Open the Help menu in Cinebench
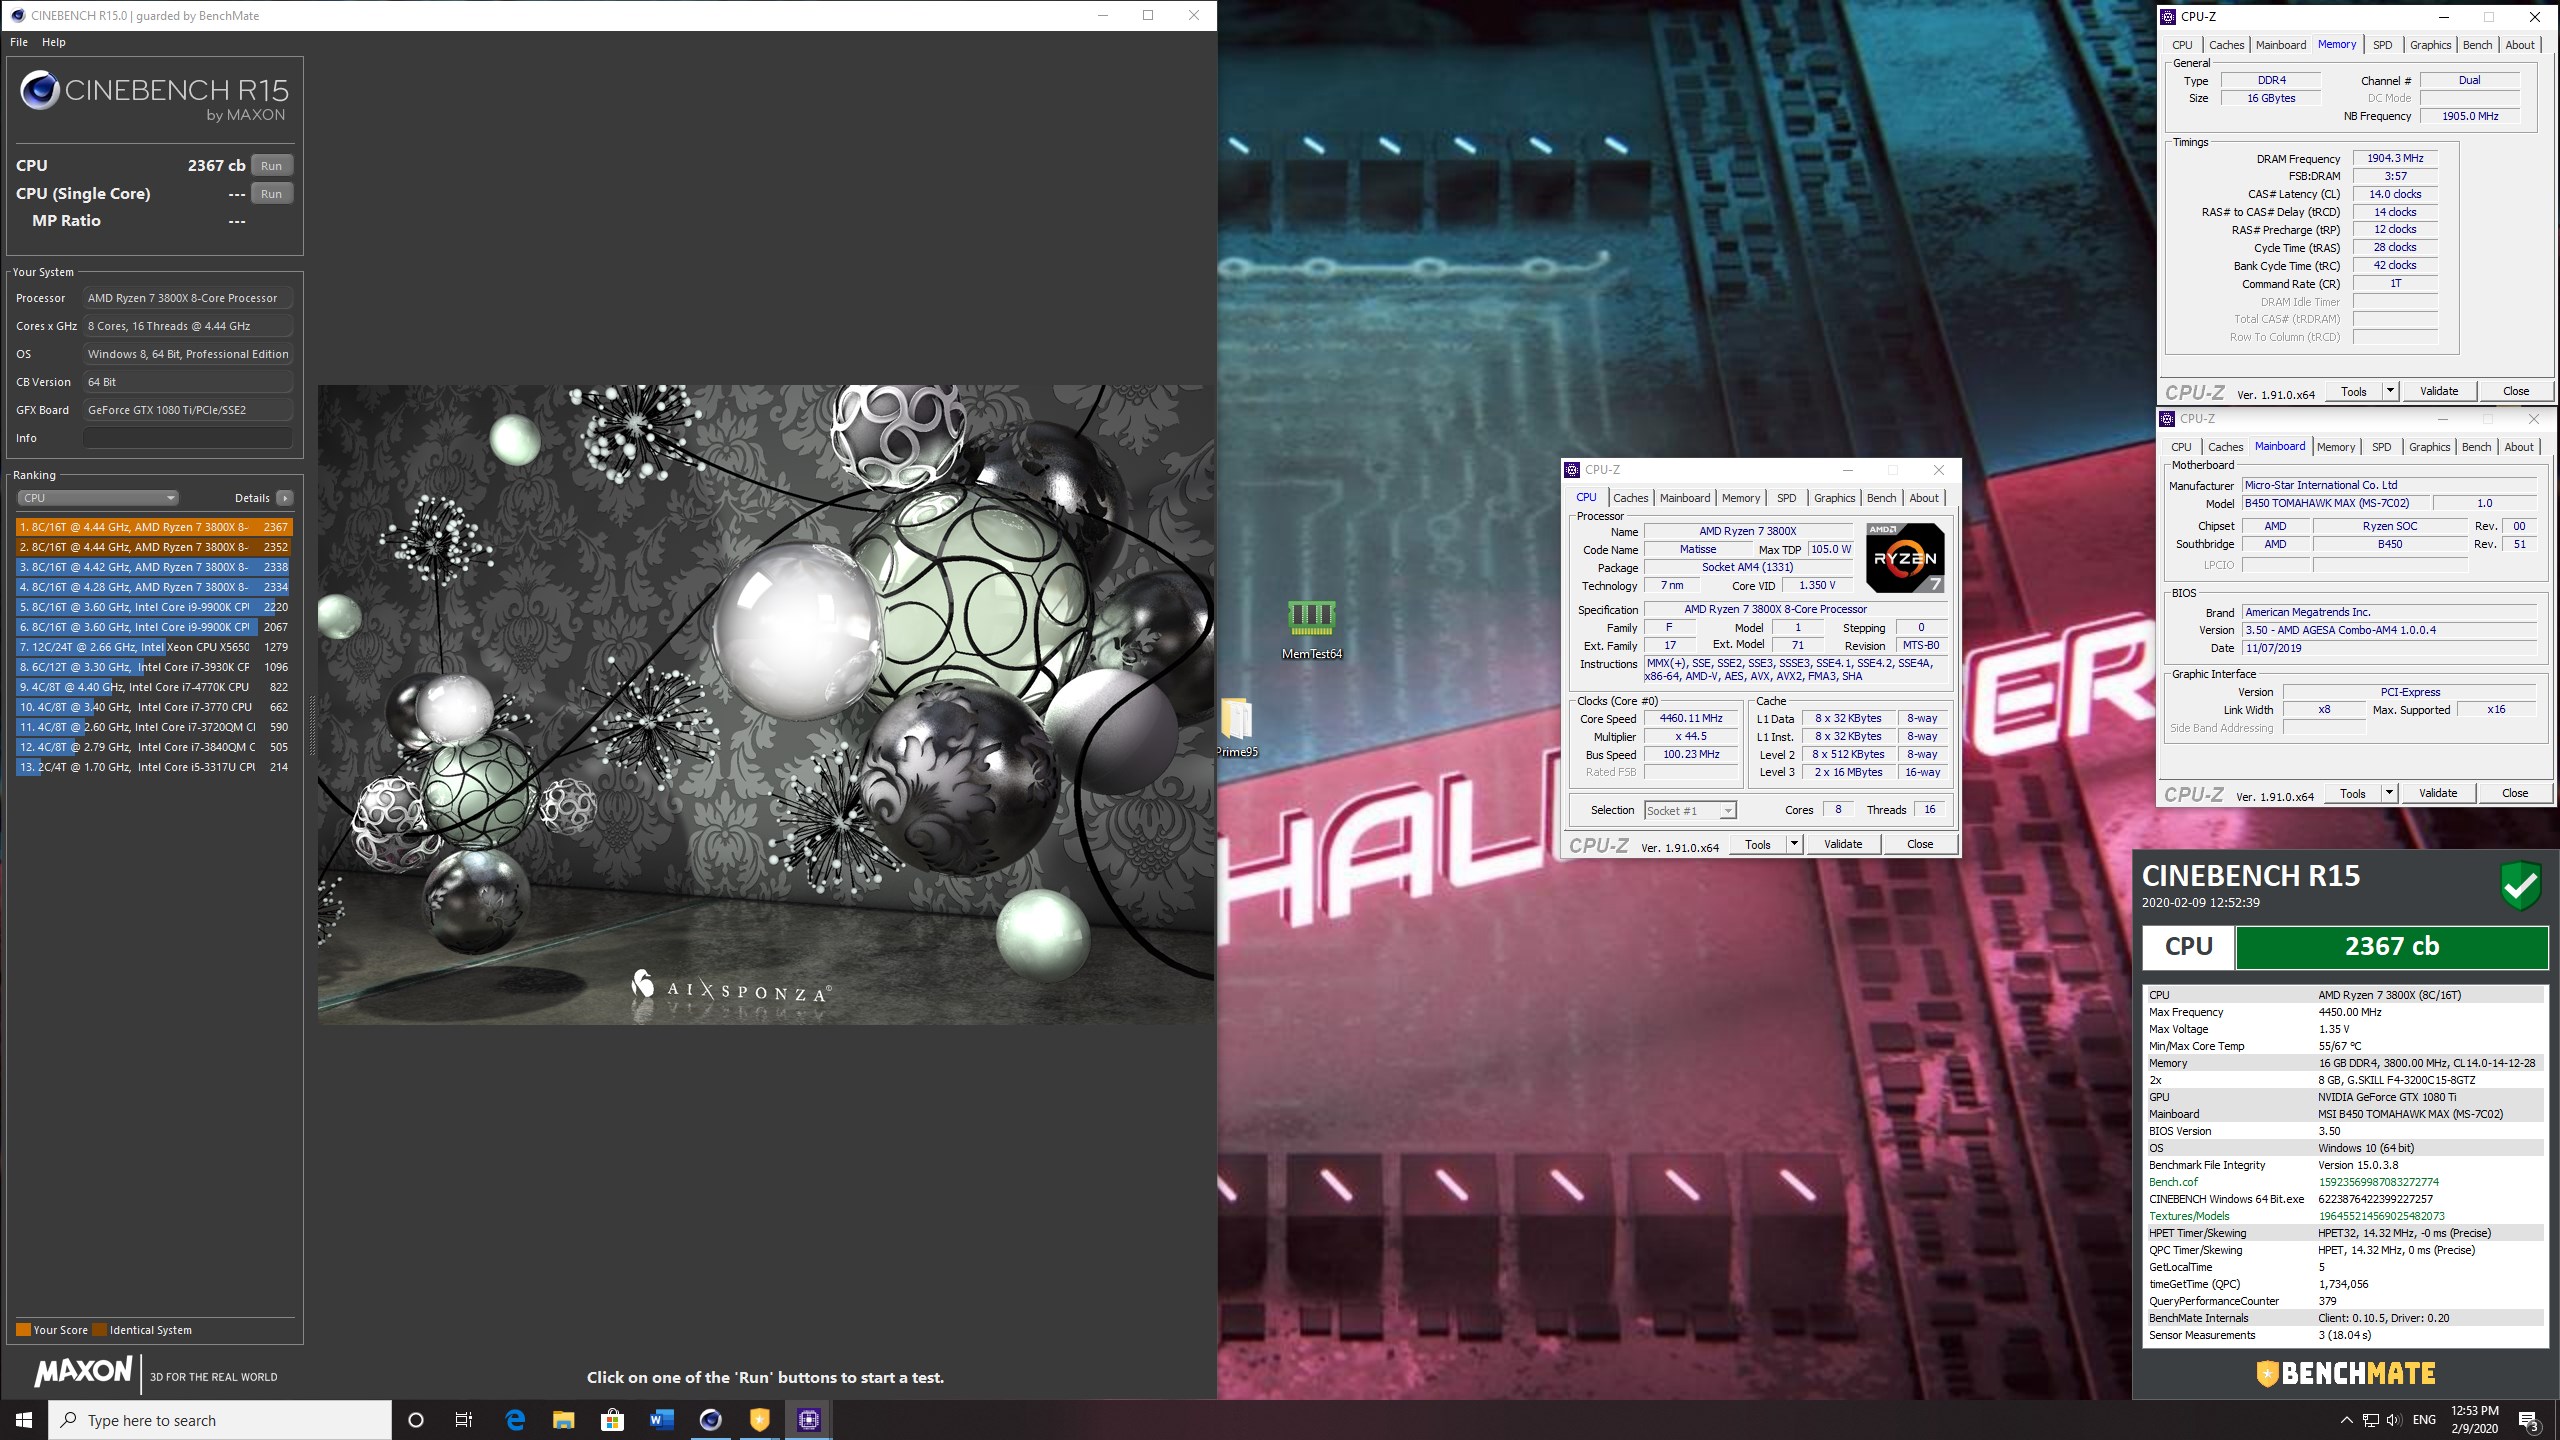2560x1440 pixels. click(x=54, y=42)
